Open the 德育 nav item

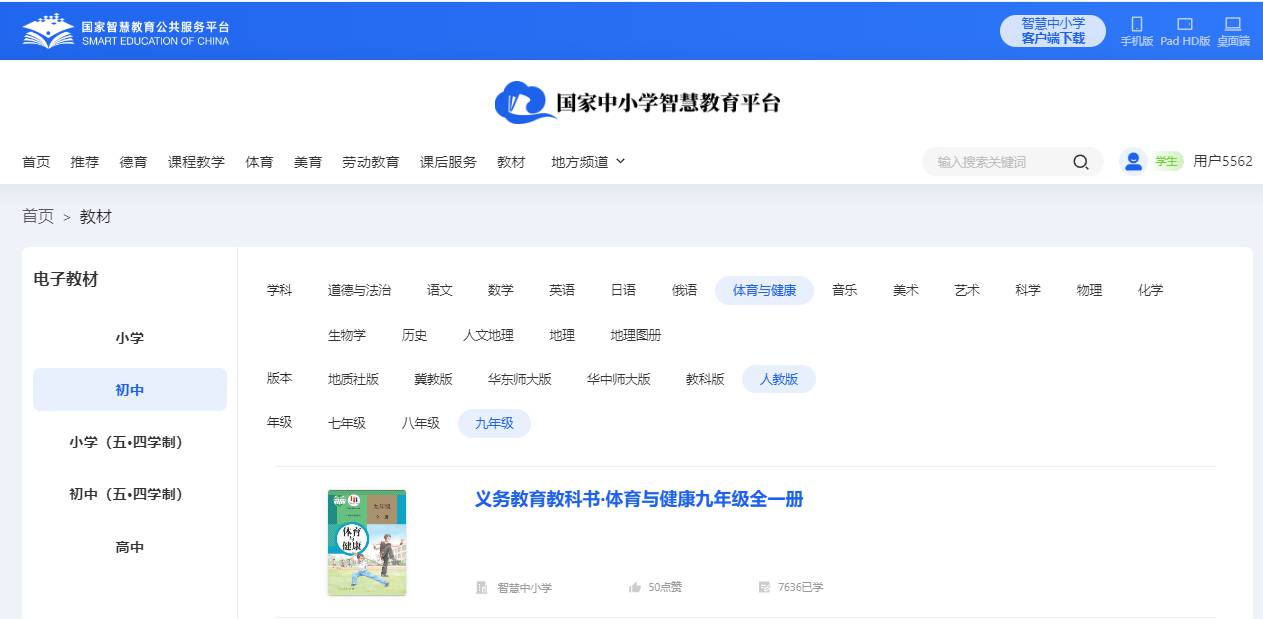[x=134, y=162]
